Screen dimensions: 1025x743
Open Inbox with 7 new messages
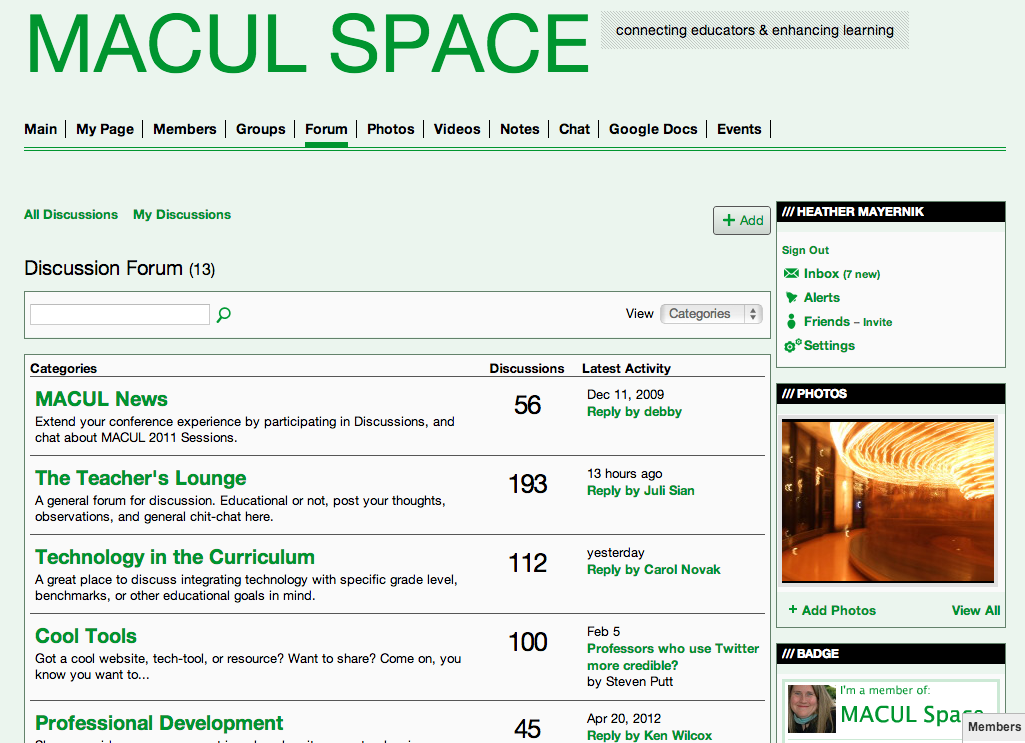click(x=842, y=274)
